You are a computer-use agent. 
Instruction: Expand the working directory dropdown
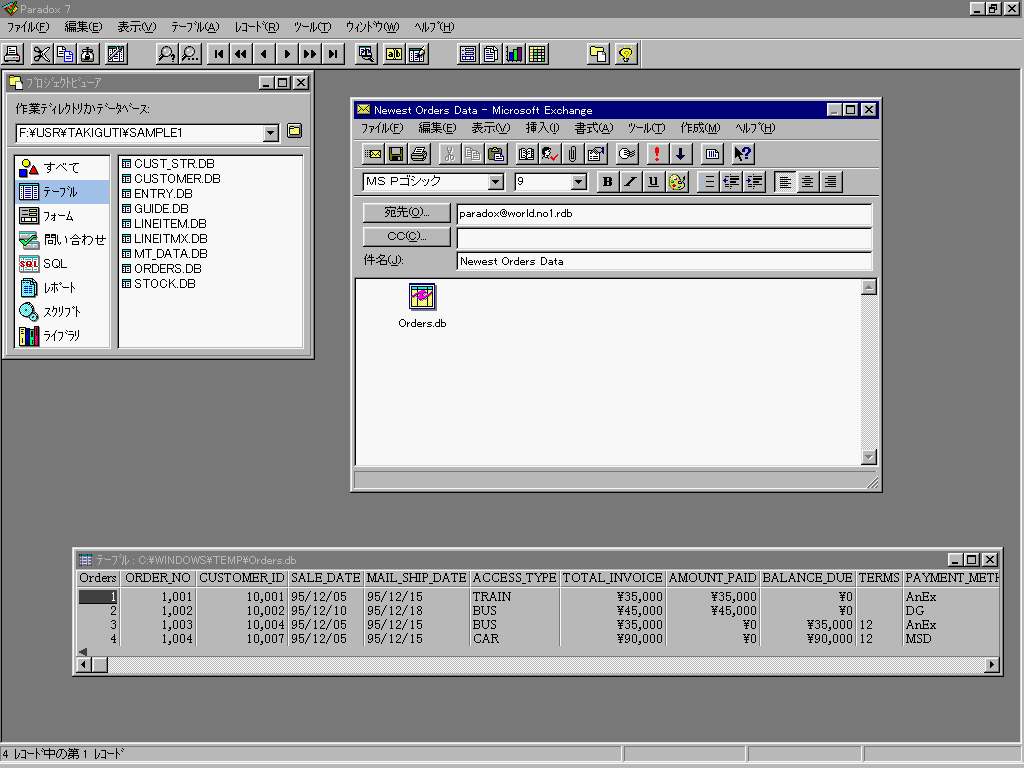[270, 133]
